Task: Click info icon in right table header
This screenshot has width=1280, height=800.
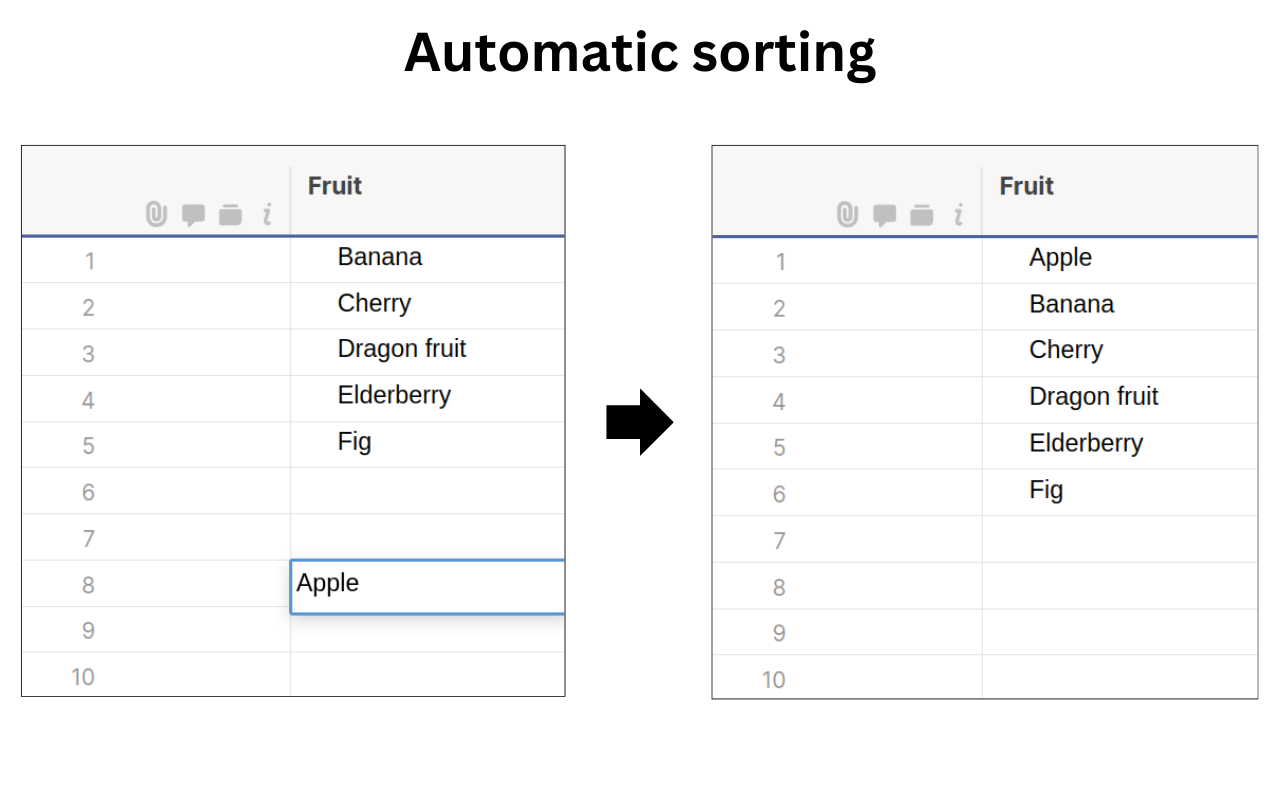Action: [x=958, y=214]
